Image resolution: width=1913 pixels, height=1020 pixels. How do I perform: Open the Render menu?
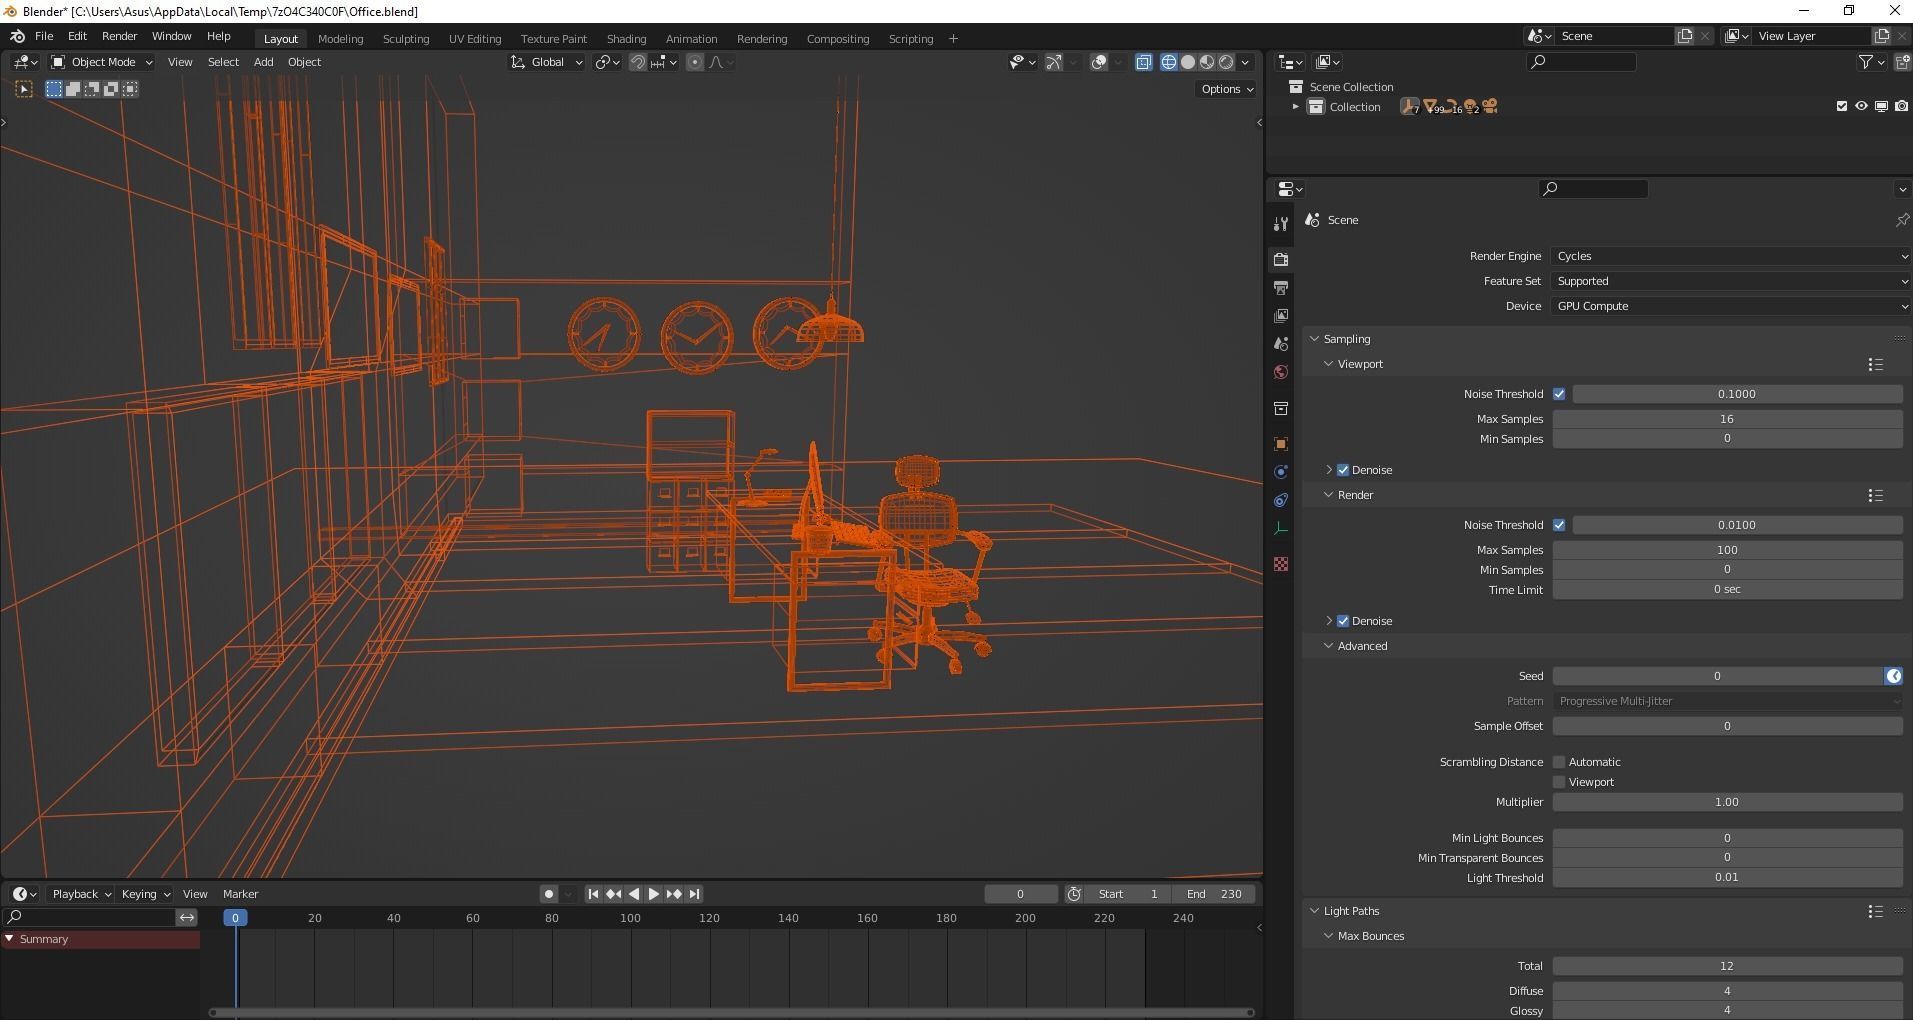pos(119,36)
